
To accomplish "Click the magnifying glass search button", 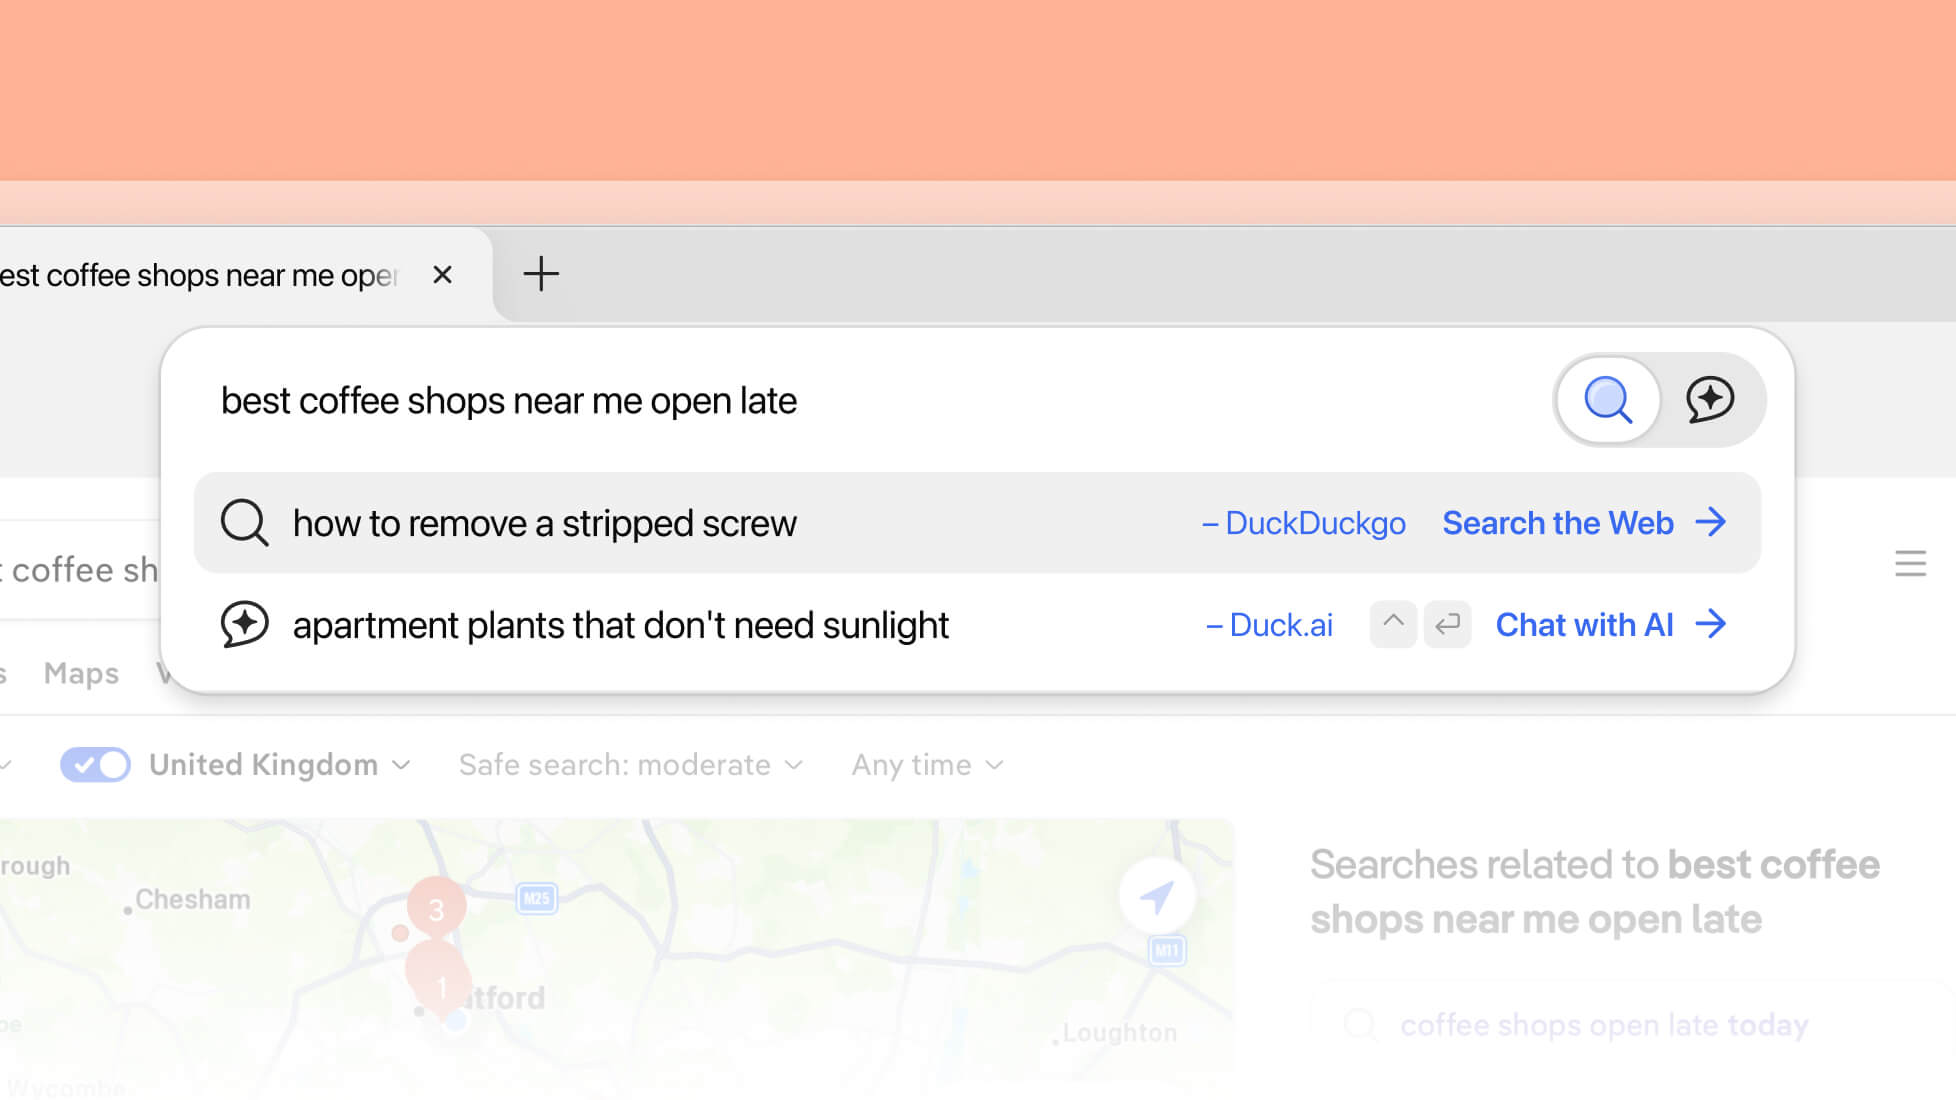I will tap(1608, 399).
